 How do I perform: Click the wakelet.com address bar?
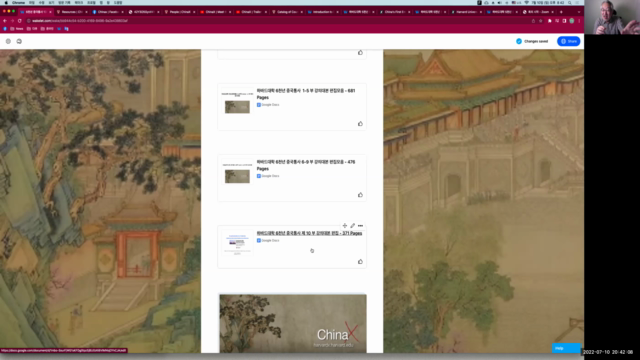278,21
